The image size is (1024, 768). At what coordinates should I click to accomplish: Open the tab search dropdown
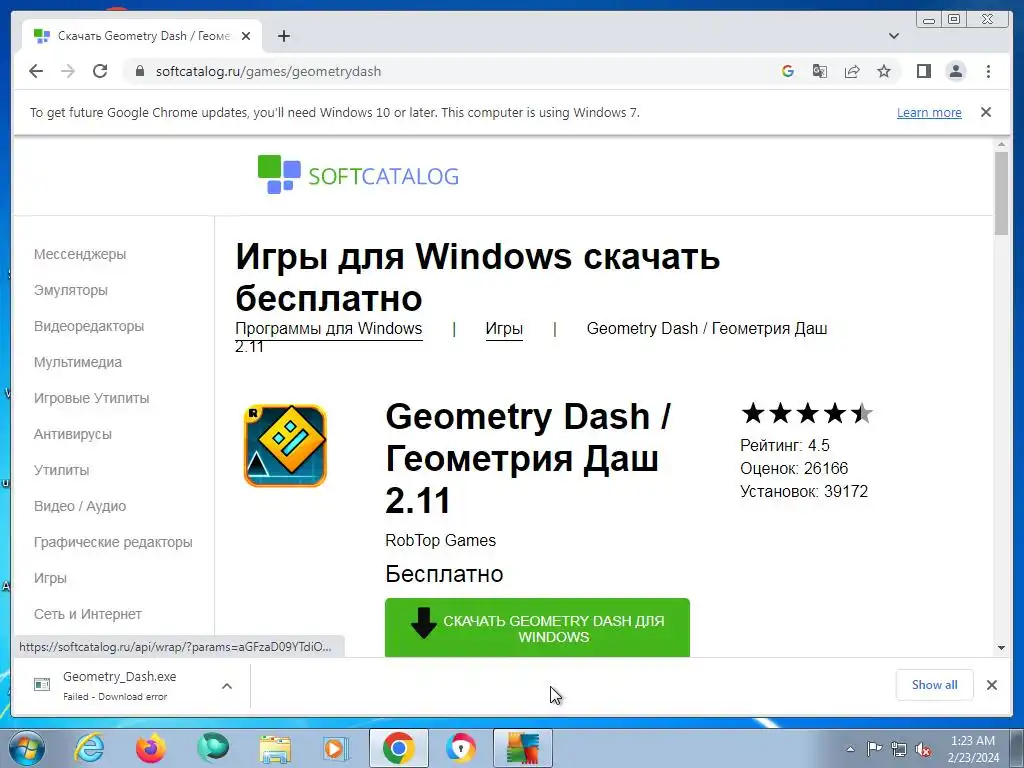(894, 36)
